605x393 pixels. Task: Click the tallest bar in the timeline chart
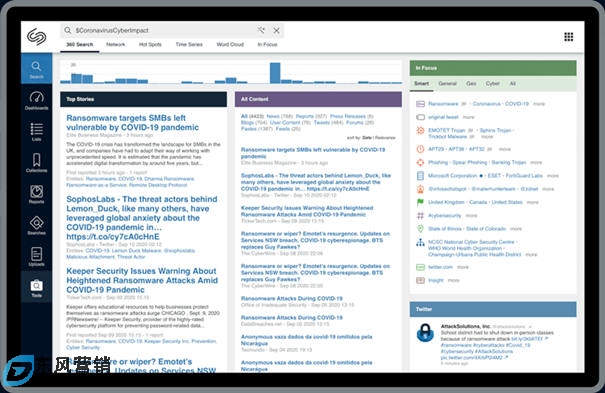pyautogui.click(x=275, y=73)
